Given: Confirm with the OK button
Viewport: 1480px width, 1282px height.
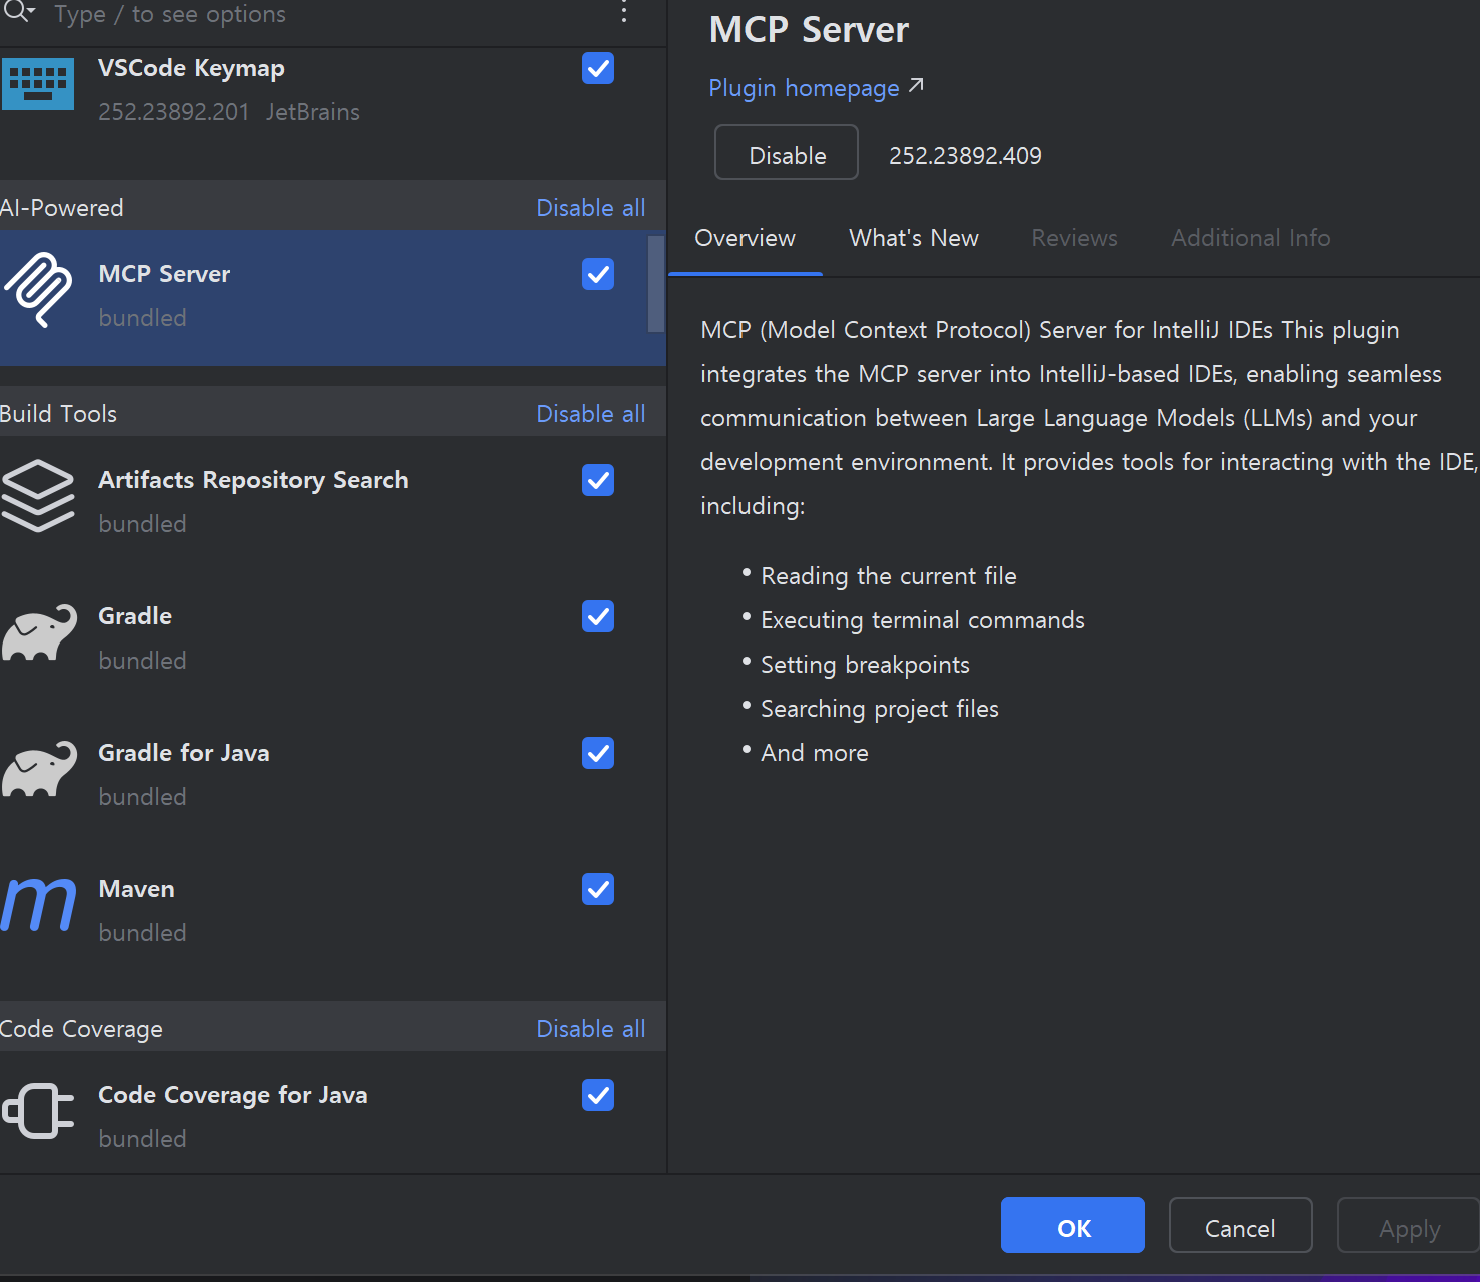Looking at the screenshot, I should click(1073, 1225).
